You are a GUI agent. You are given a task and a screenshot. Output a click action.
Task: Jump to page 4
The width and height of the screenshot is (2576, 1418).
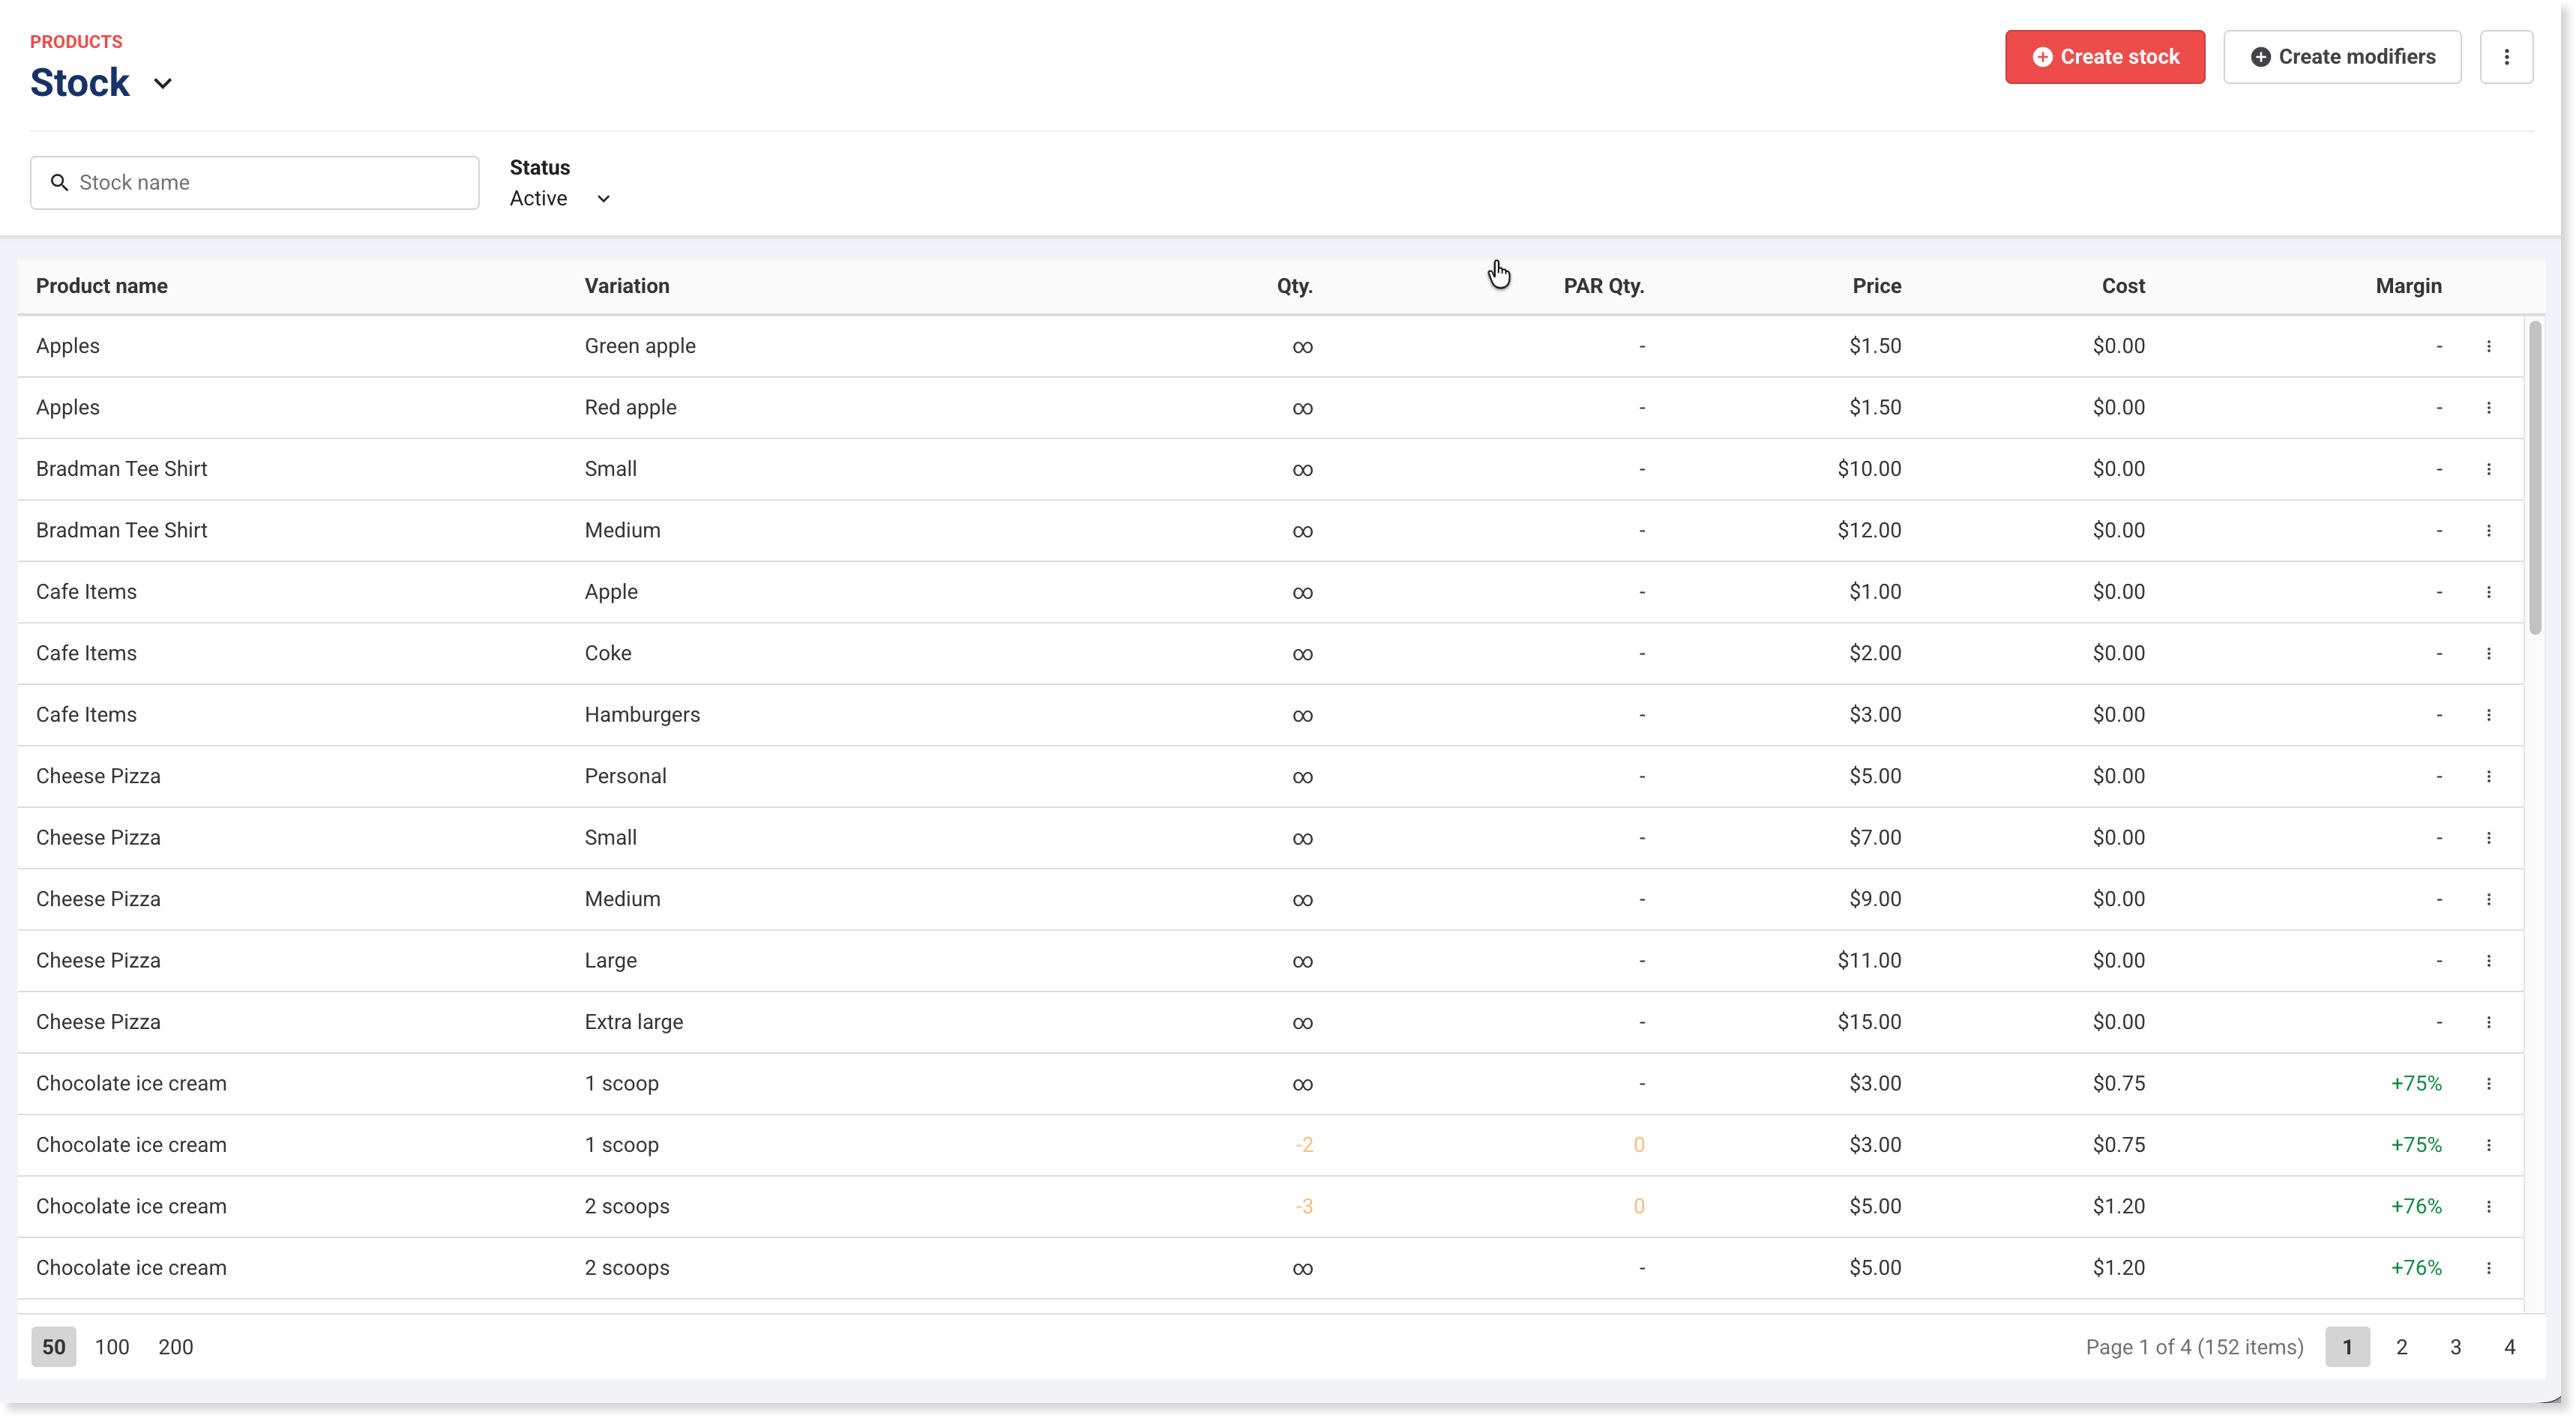tap(2509, 1347)
